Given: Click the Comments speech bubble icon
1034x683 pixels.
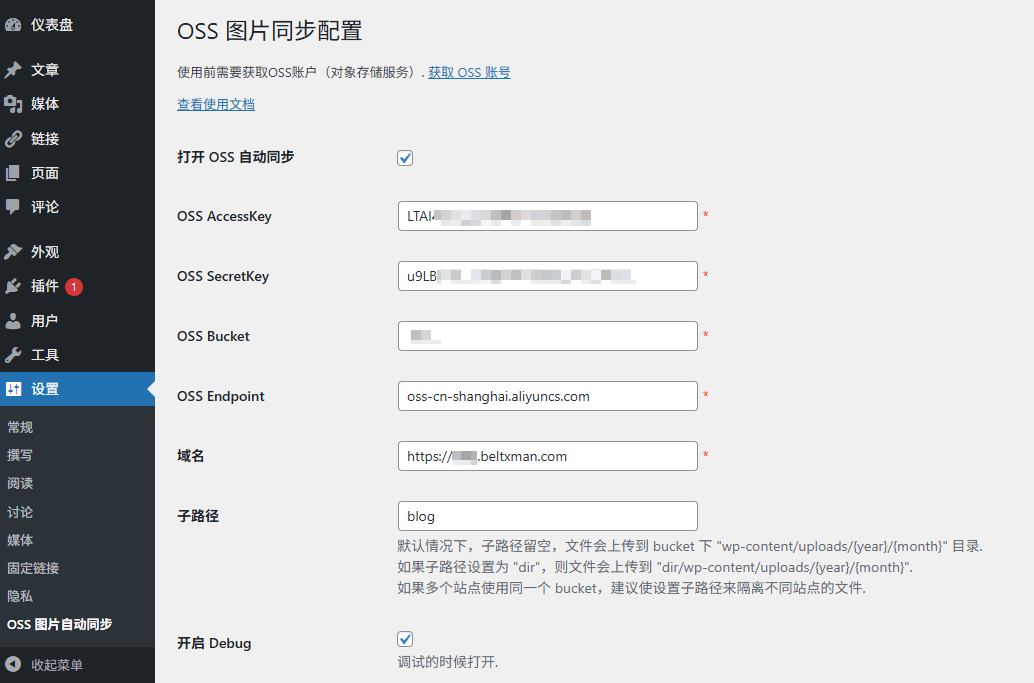Looking at the screenshot, I should click(13, 207).
